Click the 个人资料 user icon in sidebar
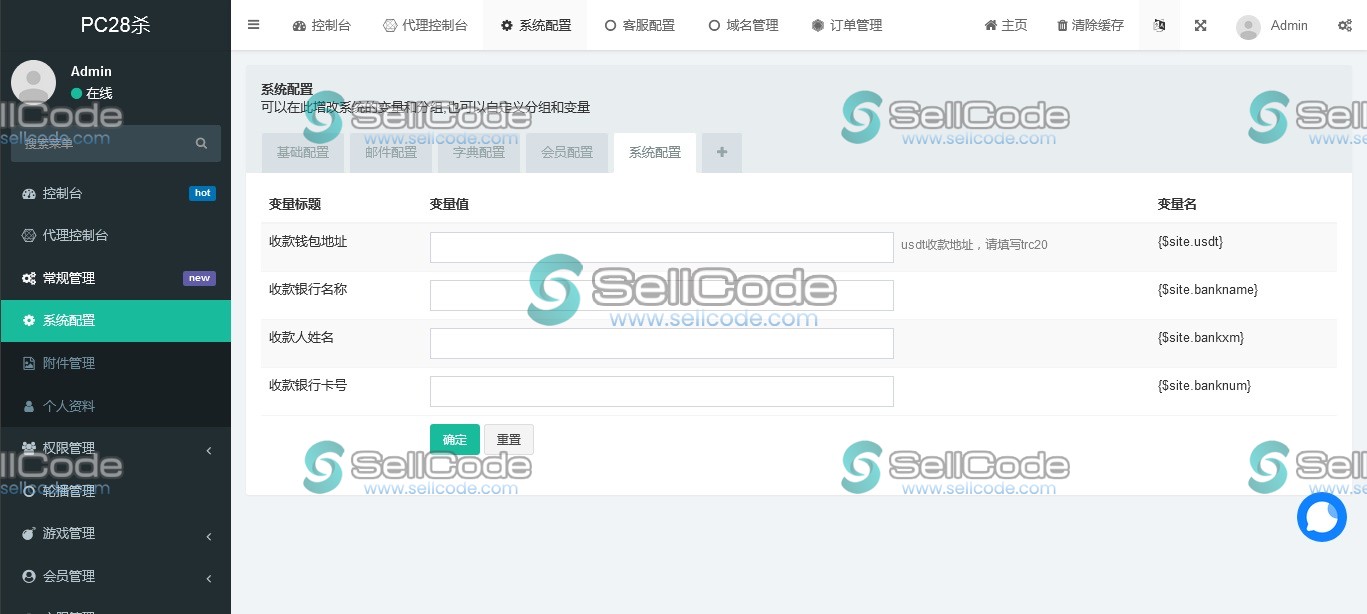Viewport: 1367px width, 614px height. (x=29, y=406)
